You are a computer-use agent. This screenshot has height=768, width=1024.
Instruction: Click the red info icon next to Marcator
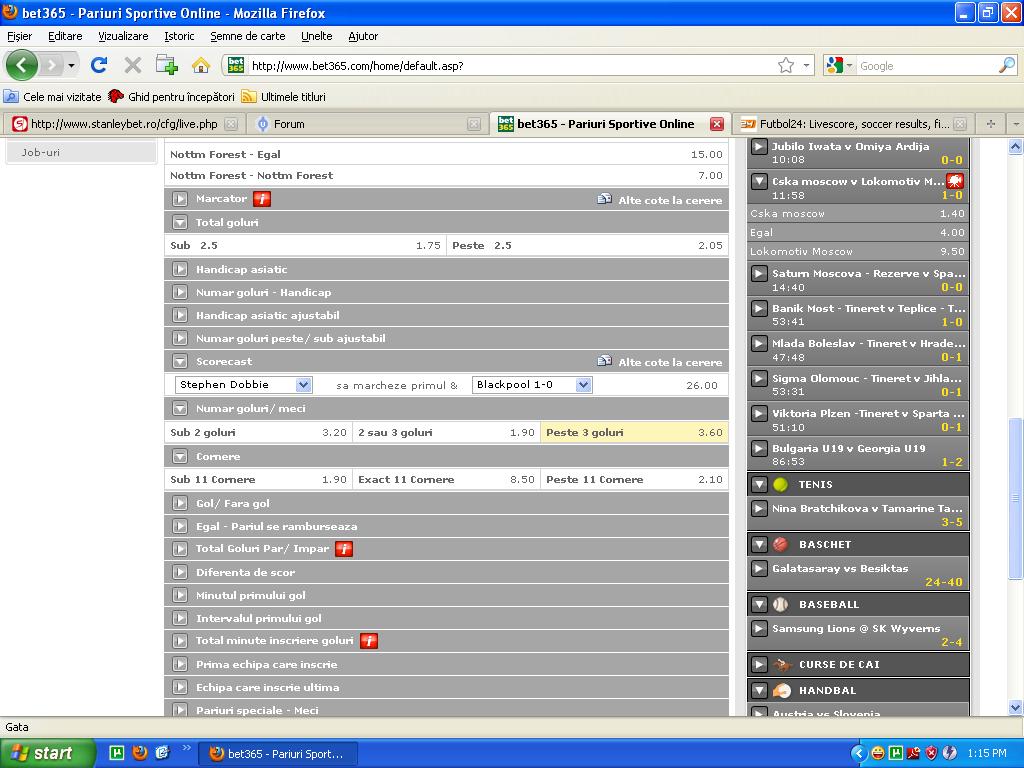pyautogui.click(x=262, y=199)
